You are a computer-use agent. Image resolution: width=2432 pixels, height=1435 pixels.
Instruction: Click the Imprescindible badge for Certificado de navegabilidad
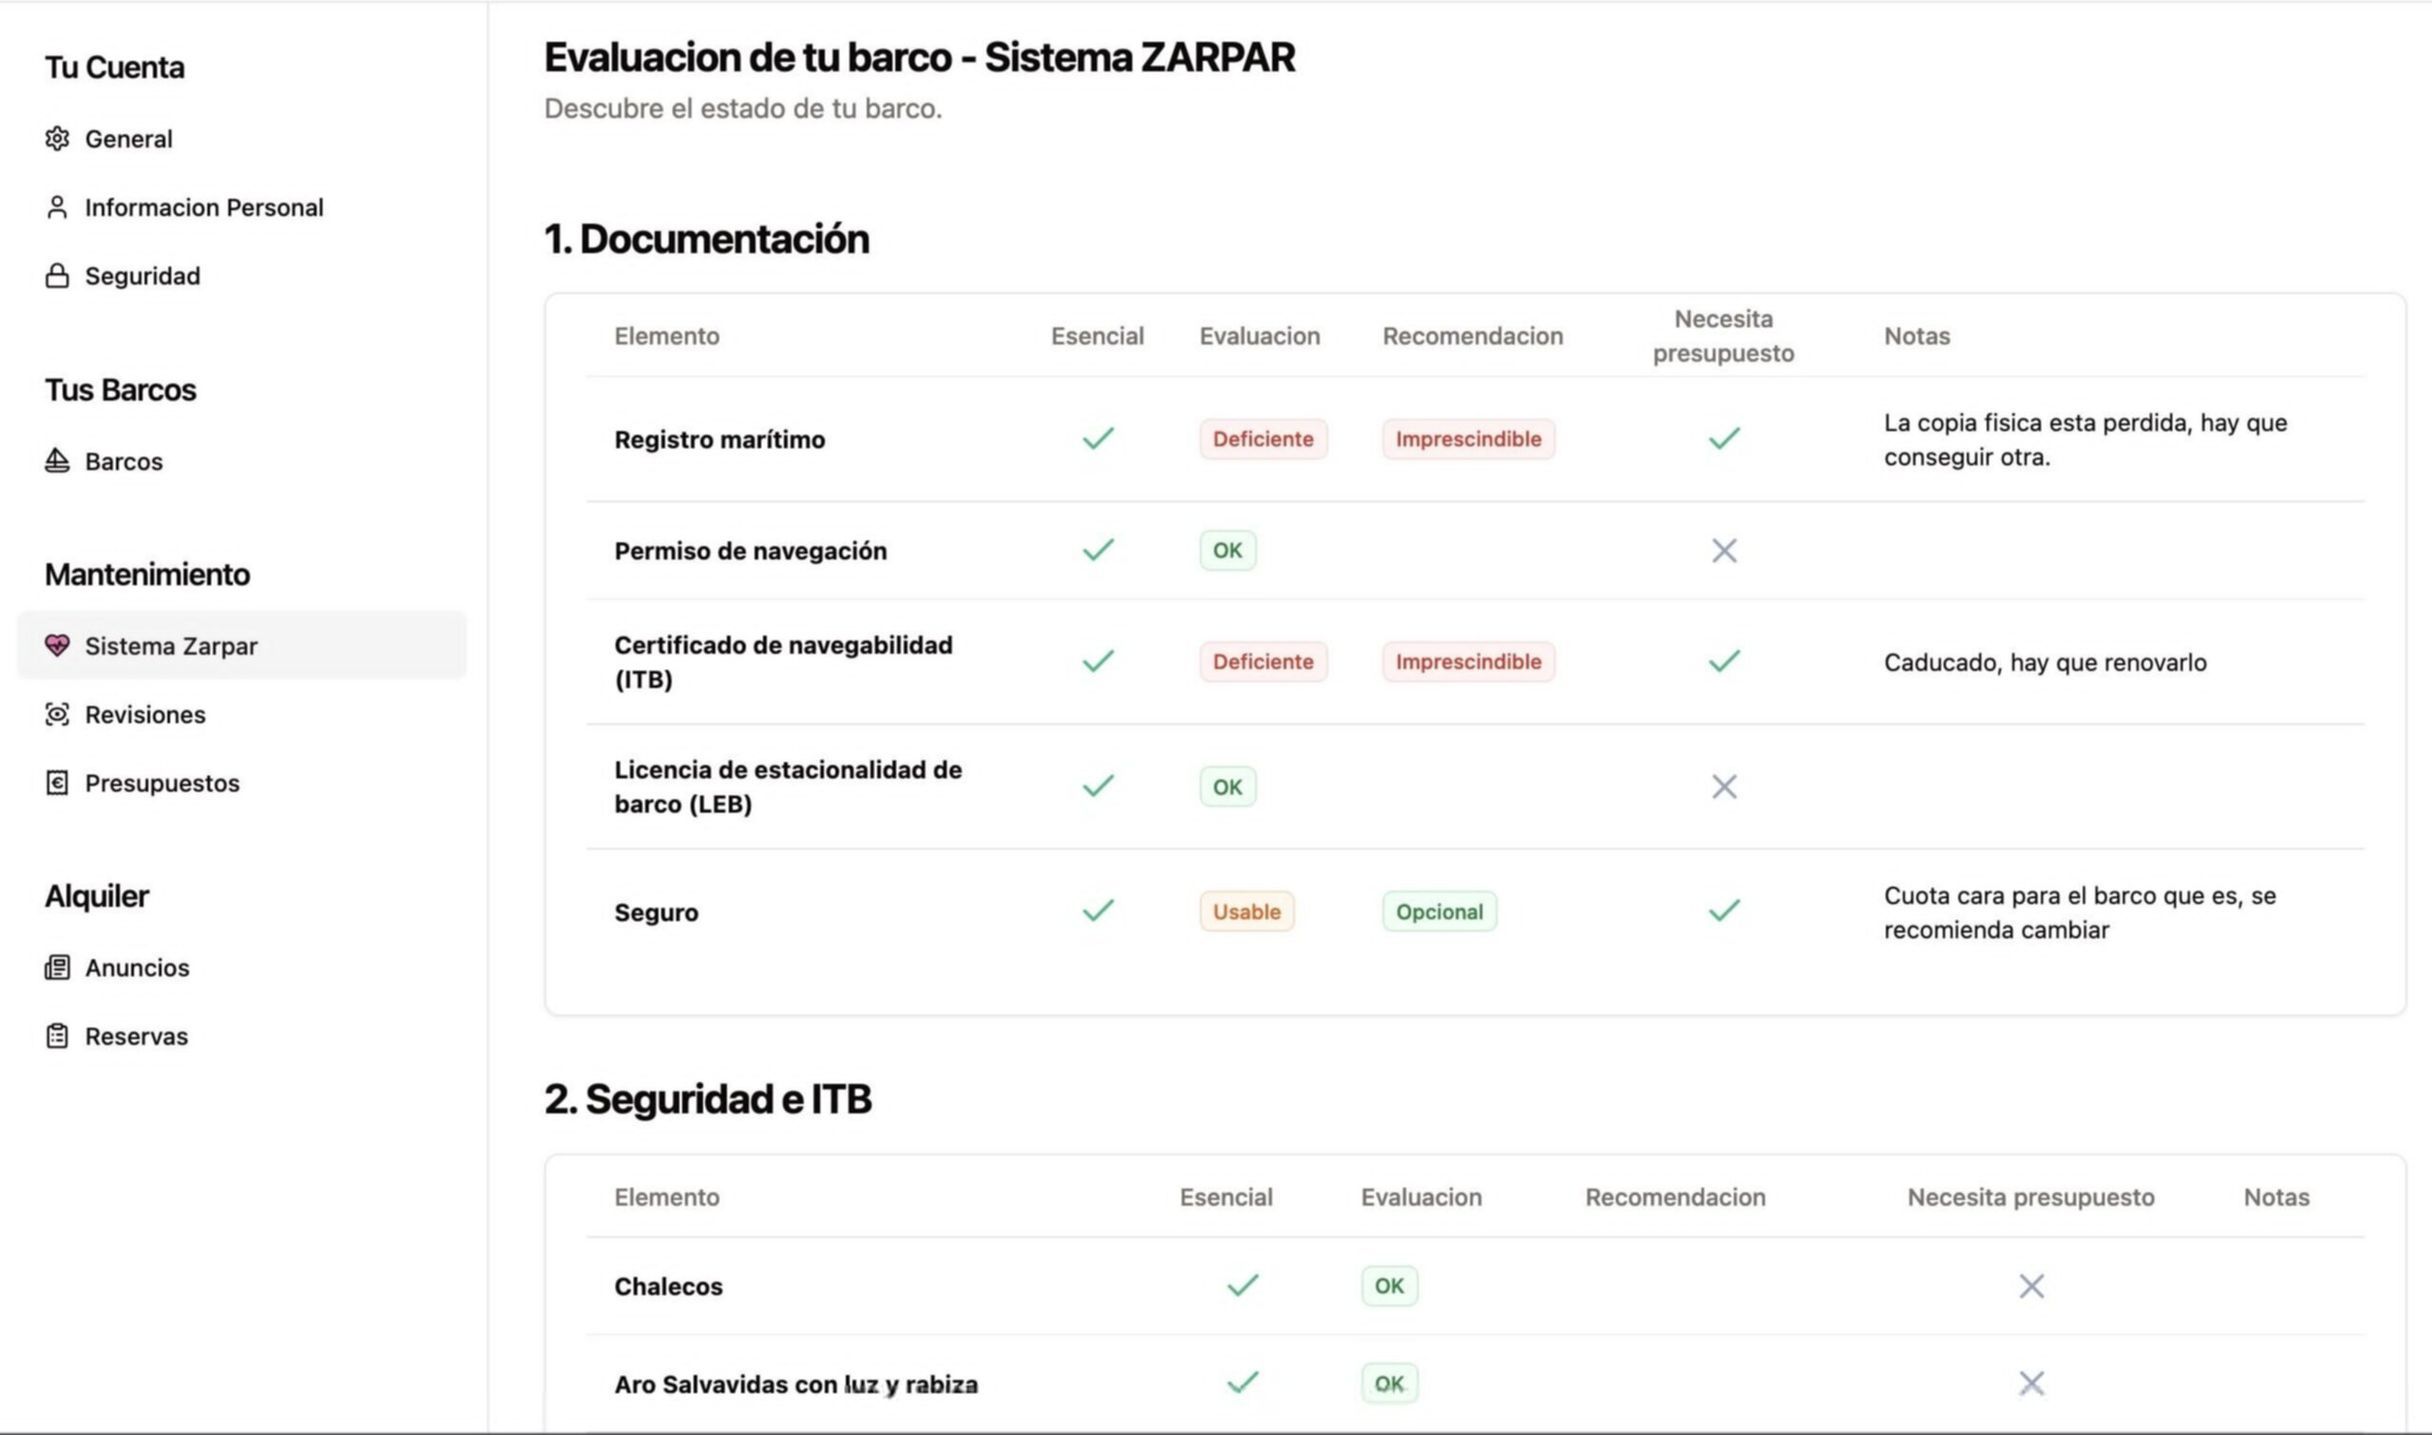pyautogui.click(x=1468, y=661)
